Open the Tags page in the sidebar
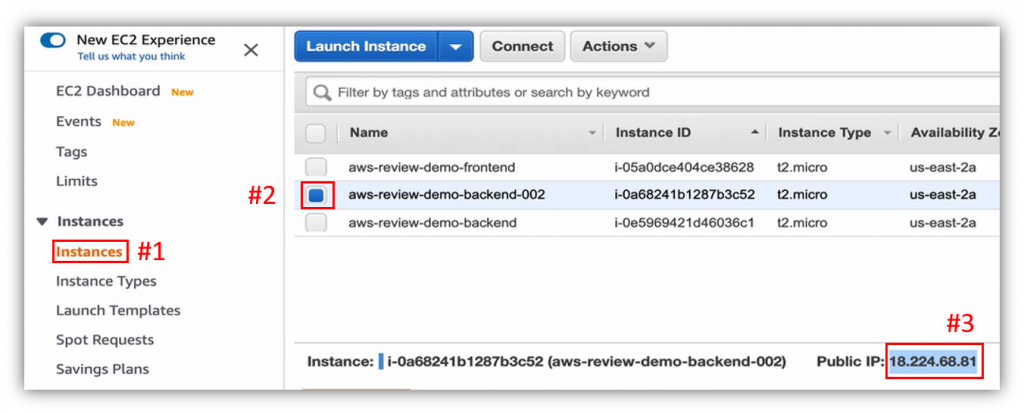The height and width of the screenshot is (414, 1024). coord(71,152)
